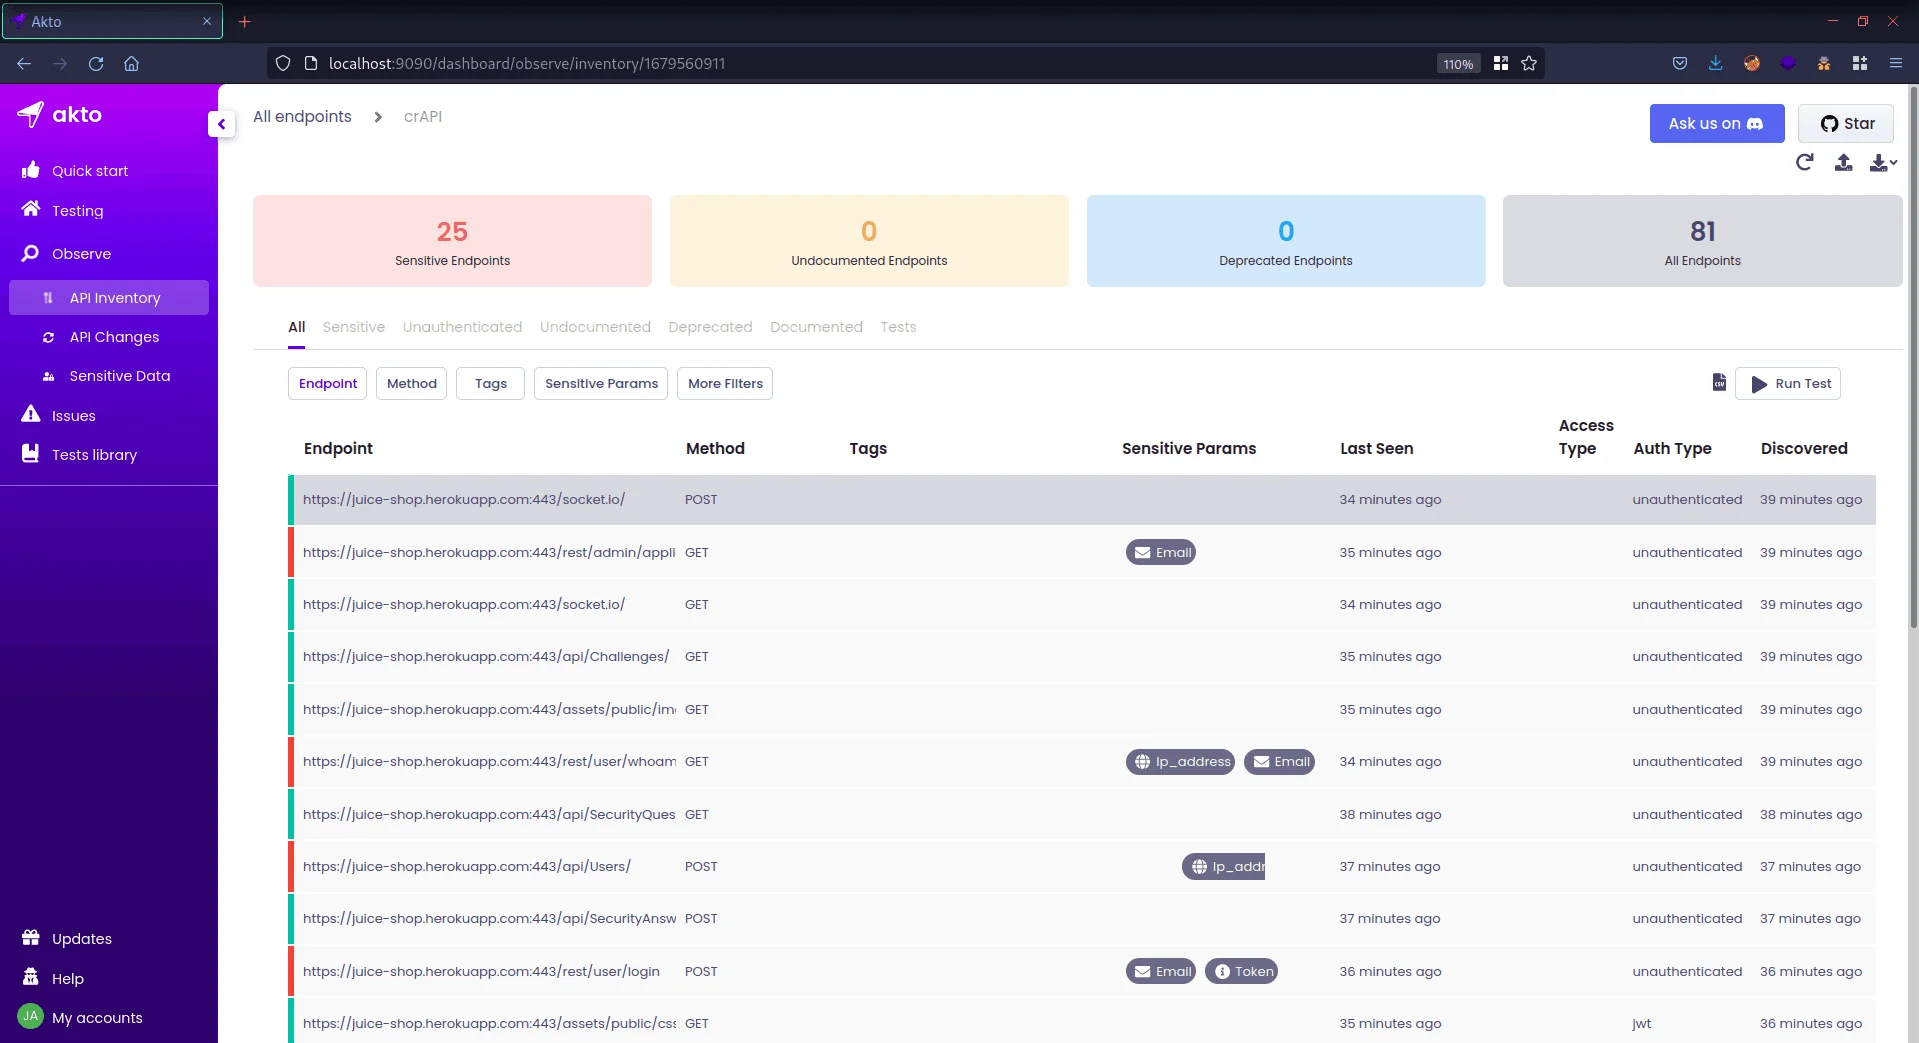Open API Changes in the sidebar
The width and height of the screenshot is (1919, 1043).
coord(113,337)
